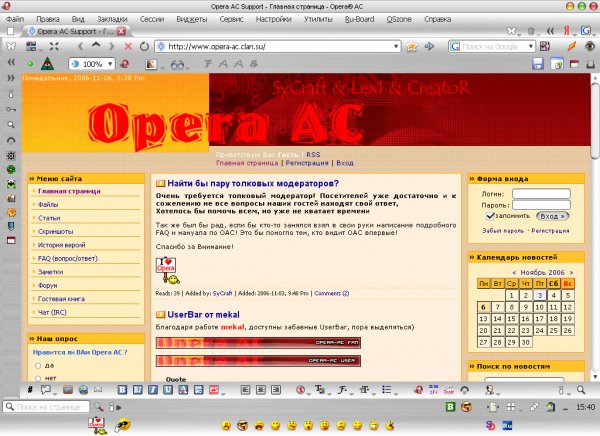Image resolution: width=600 pixels, height=436 pixels.
Task: Click the up-arrow navigation icon
Action: pos(96,46)
